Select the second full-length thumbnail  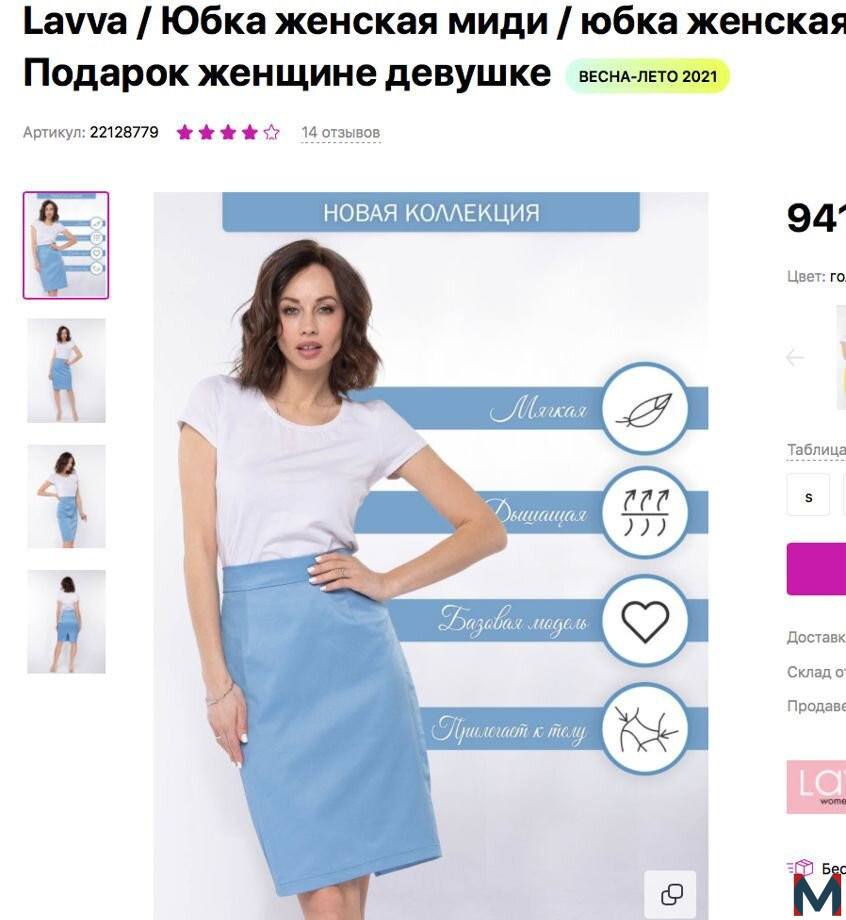click(66, 370)
